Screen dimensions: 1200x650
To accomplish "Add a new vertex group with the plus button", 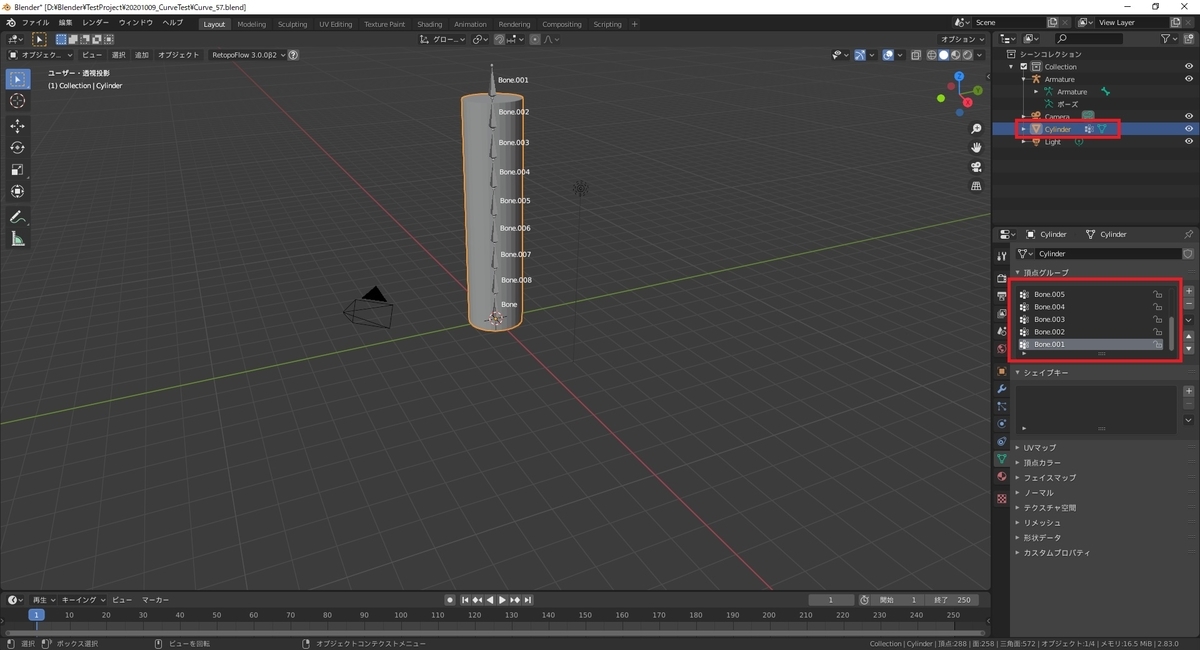I will pos(1189,291).
